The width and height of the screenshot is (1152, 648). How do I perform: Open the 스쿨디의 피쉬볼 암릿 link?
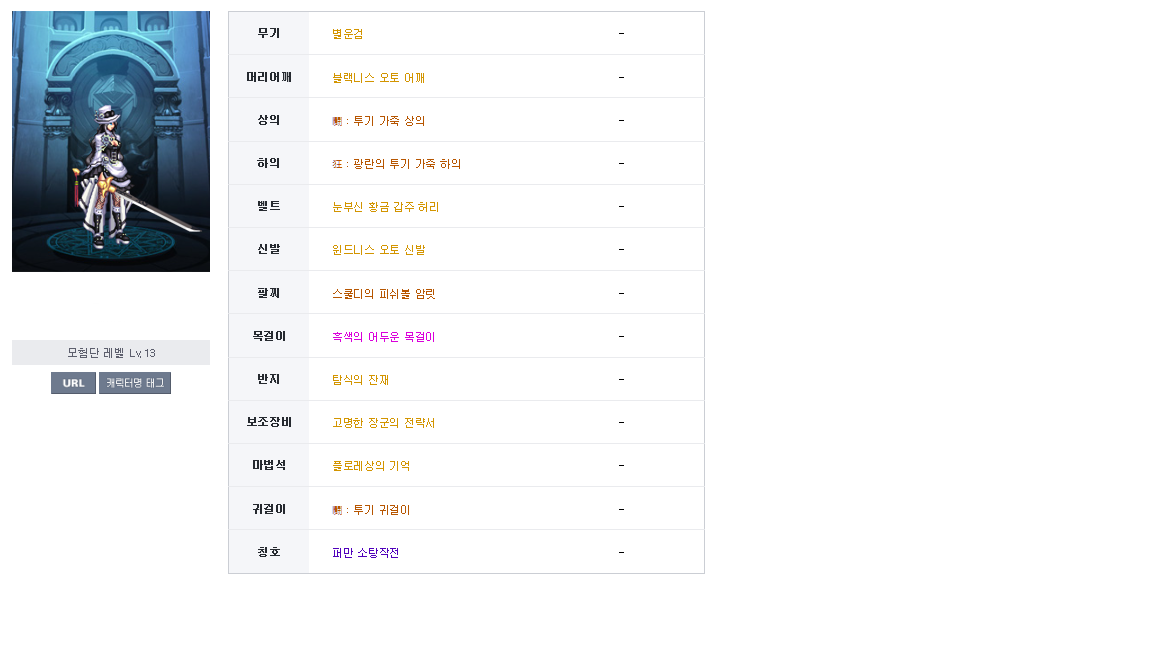pos(384,294)
